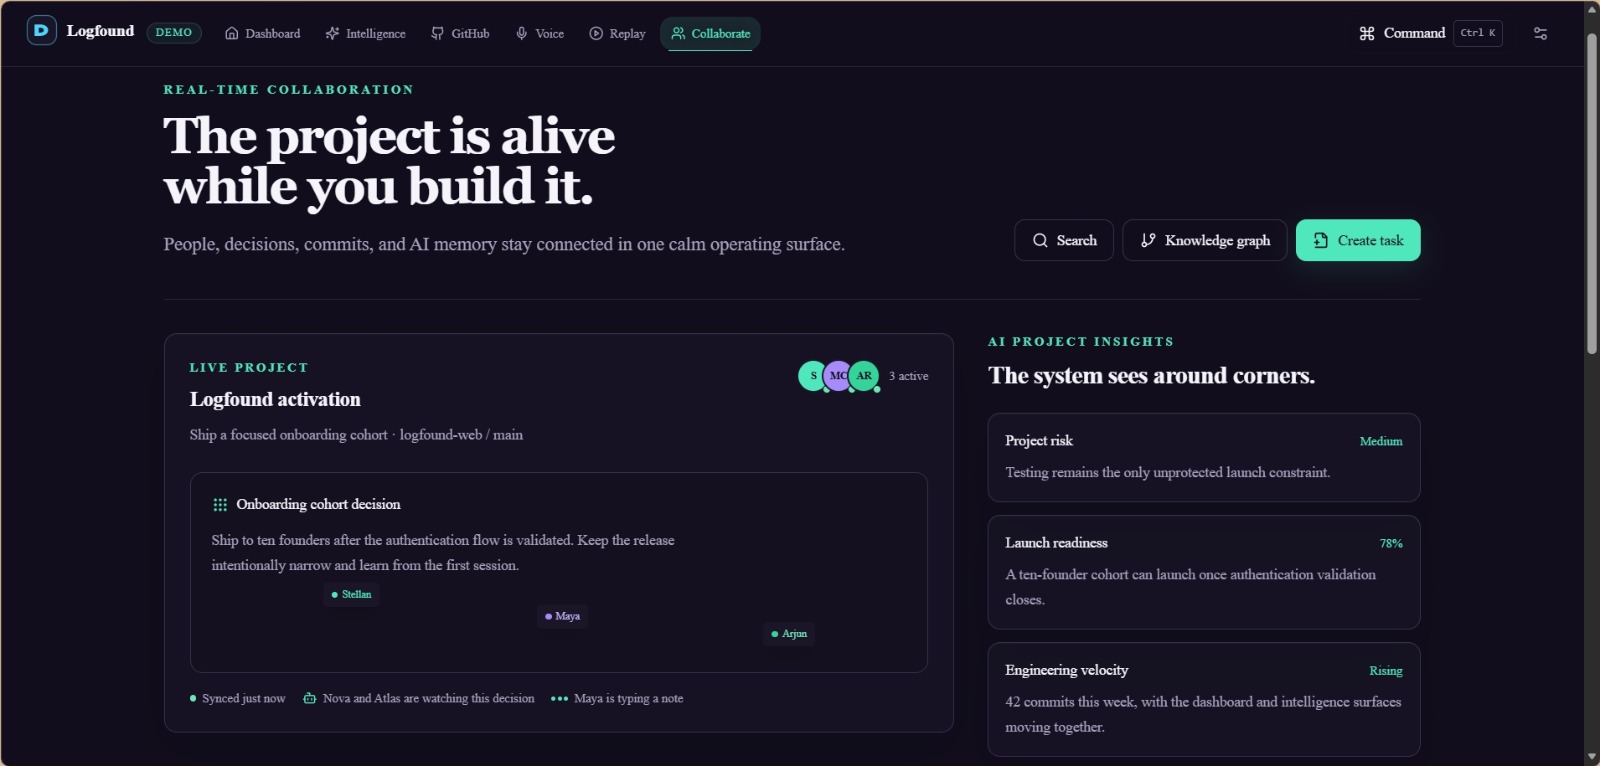Click the robot icon next to Nova and Atlas
The image size is (1600, 766).
point(310,699)
